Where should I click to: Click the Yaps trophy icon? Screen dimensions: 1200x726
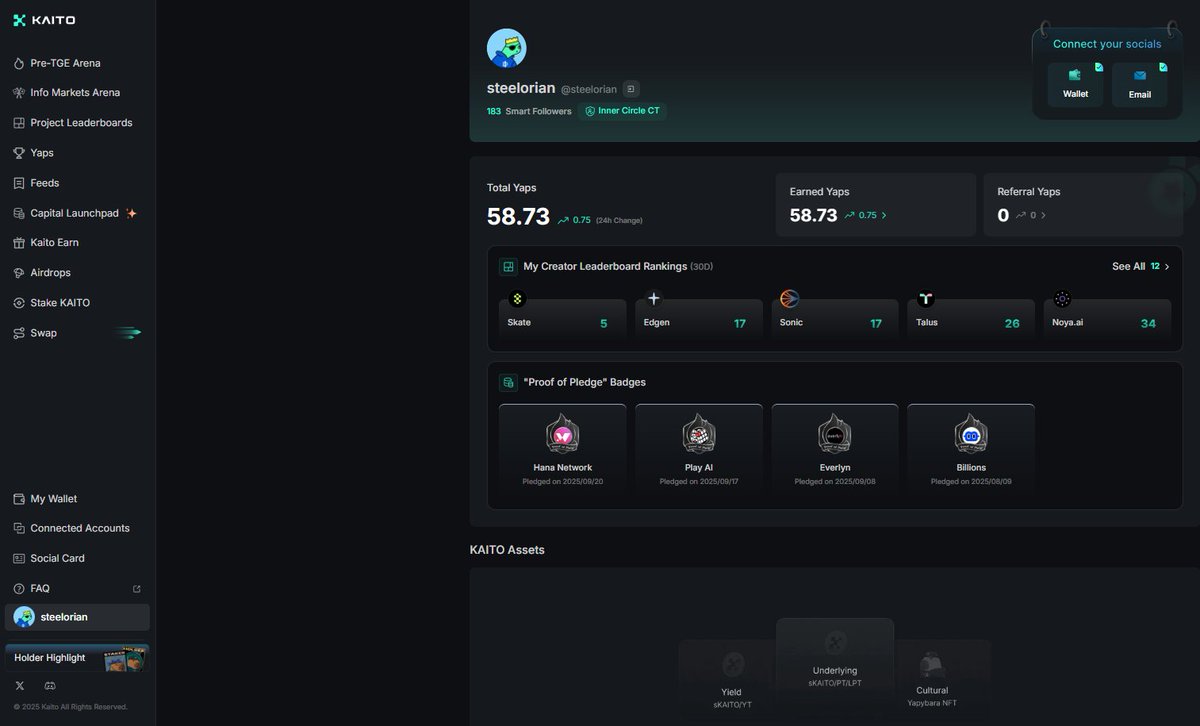(x=19, y=153)
